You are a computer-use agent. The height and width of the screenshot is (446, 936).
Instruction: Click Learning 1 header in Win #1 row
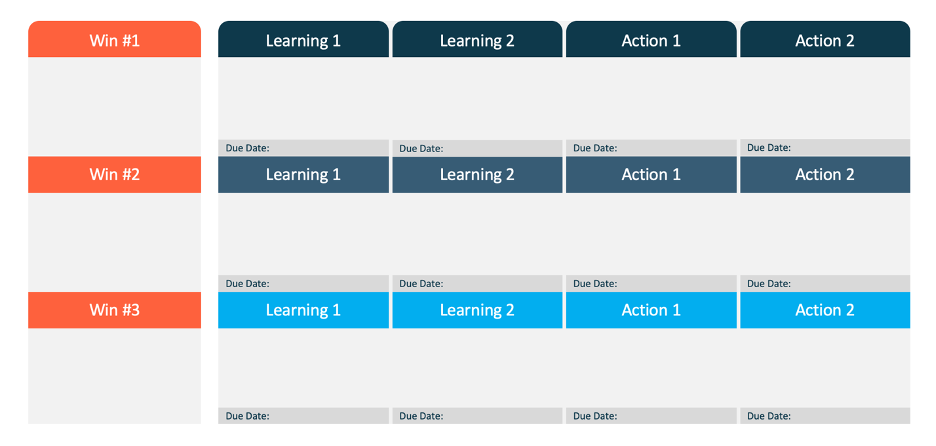[303, 39]
